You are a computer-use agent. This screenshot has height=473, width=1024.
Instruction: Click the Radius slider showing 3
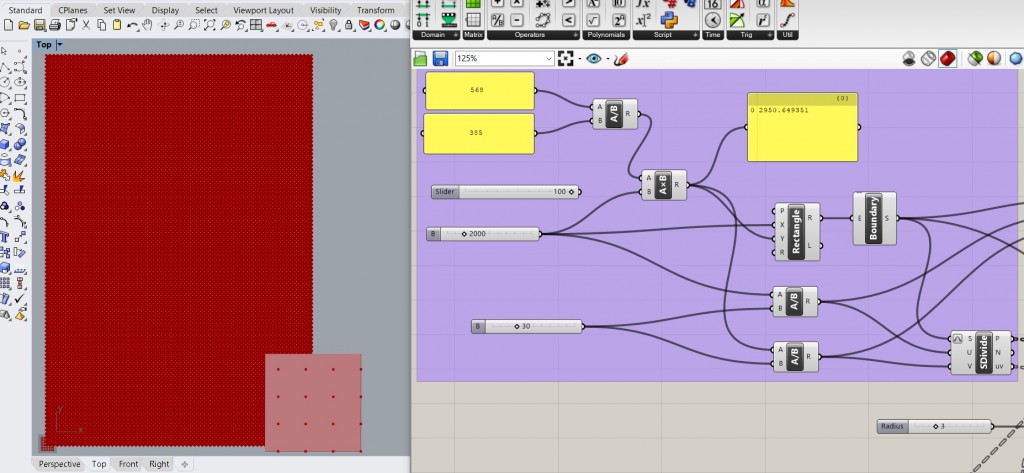(934, 427)
